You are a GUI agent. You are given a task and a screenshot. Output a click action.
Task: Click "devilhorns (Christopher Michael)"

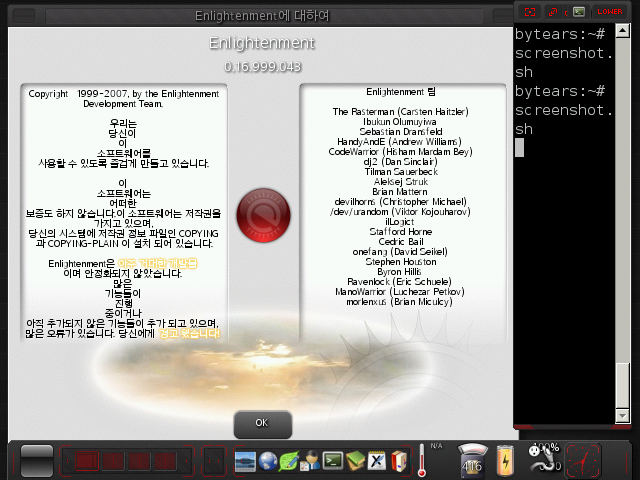click(x=400, y=202)
